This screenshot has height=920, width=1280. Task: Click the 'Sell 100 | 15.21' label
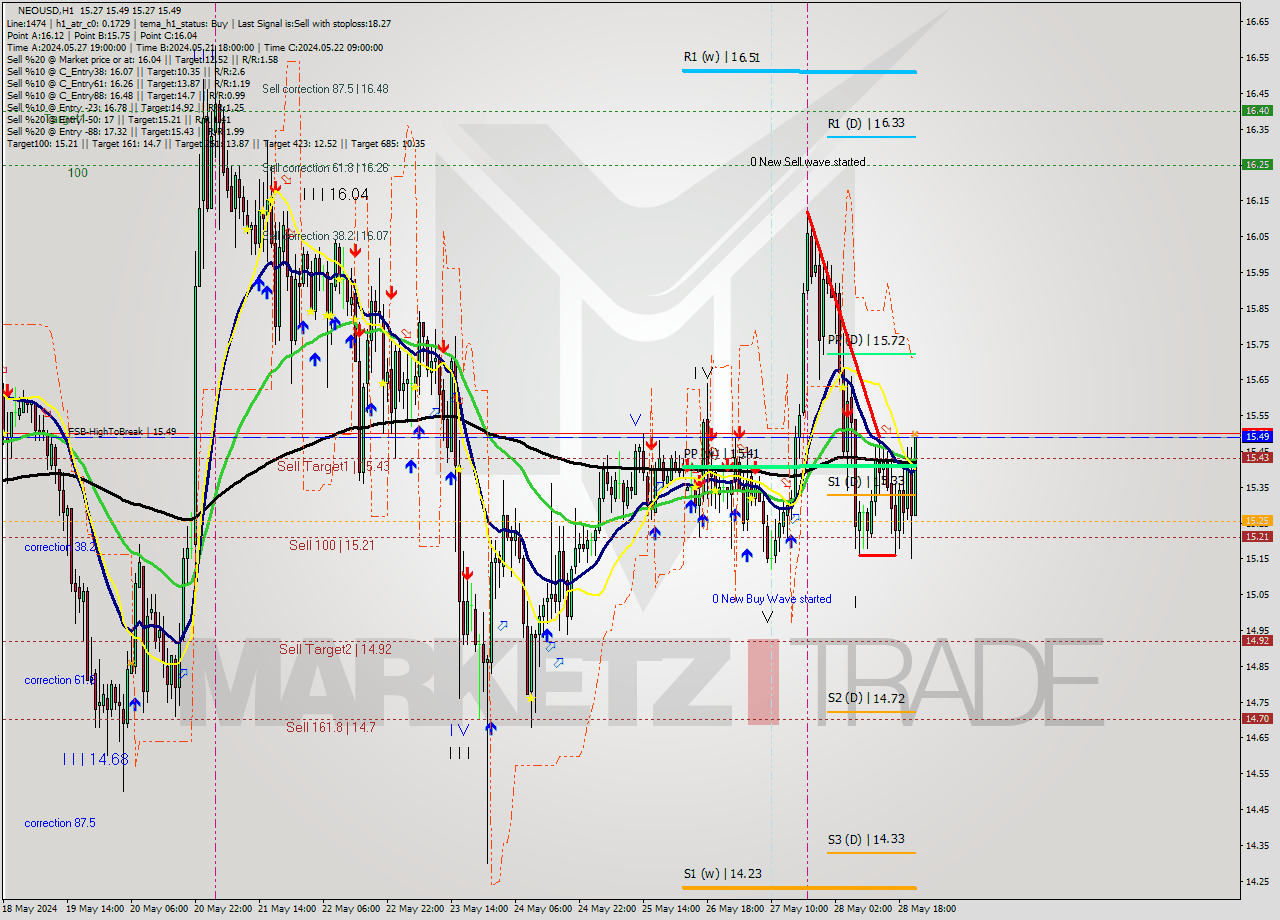pos(332,545)
